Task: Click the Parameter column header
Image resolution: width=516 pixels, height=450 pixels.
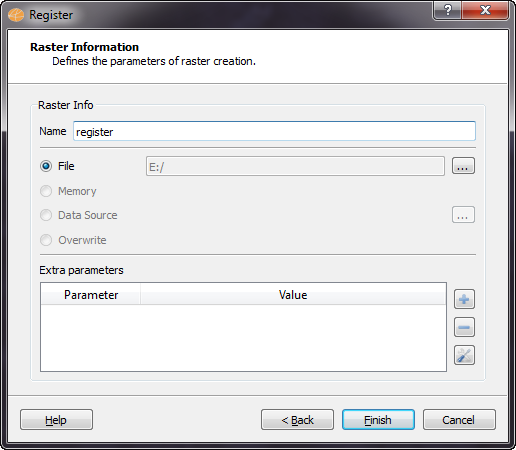Action: (x=91, y=295)
